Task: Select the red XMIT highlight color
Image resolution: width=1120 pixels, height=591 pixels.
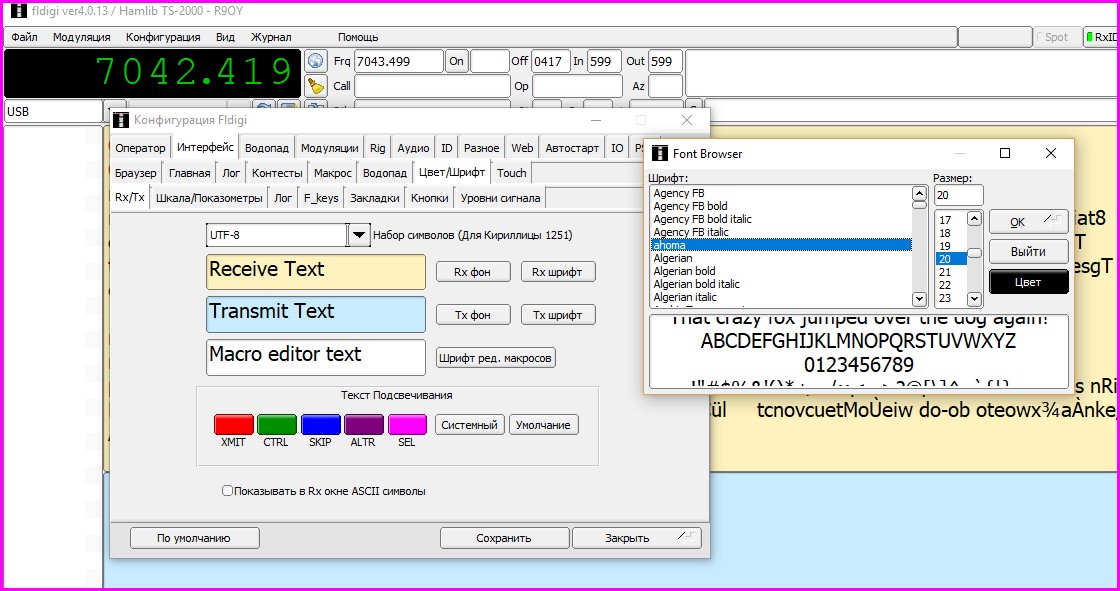Action: tap(233, 424)
